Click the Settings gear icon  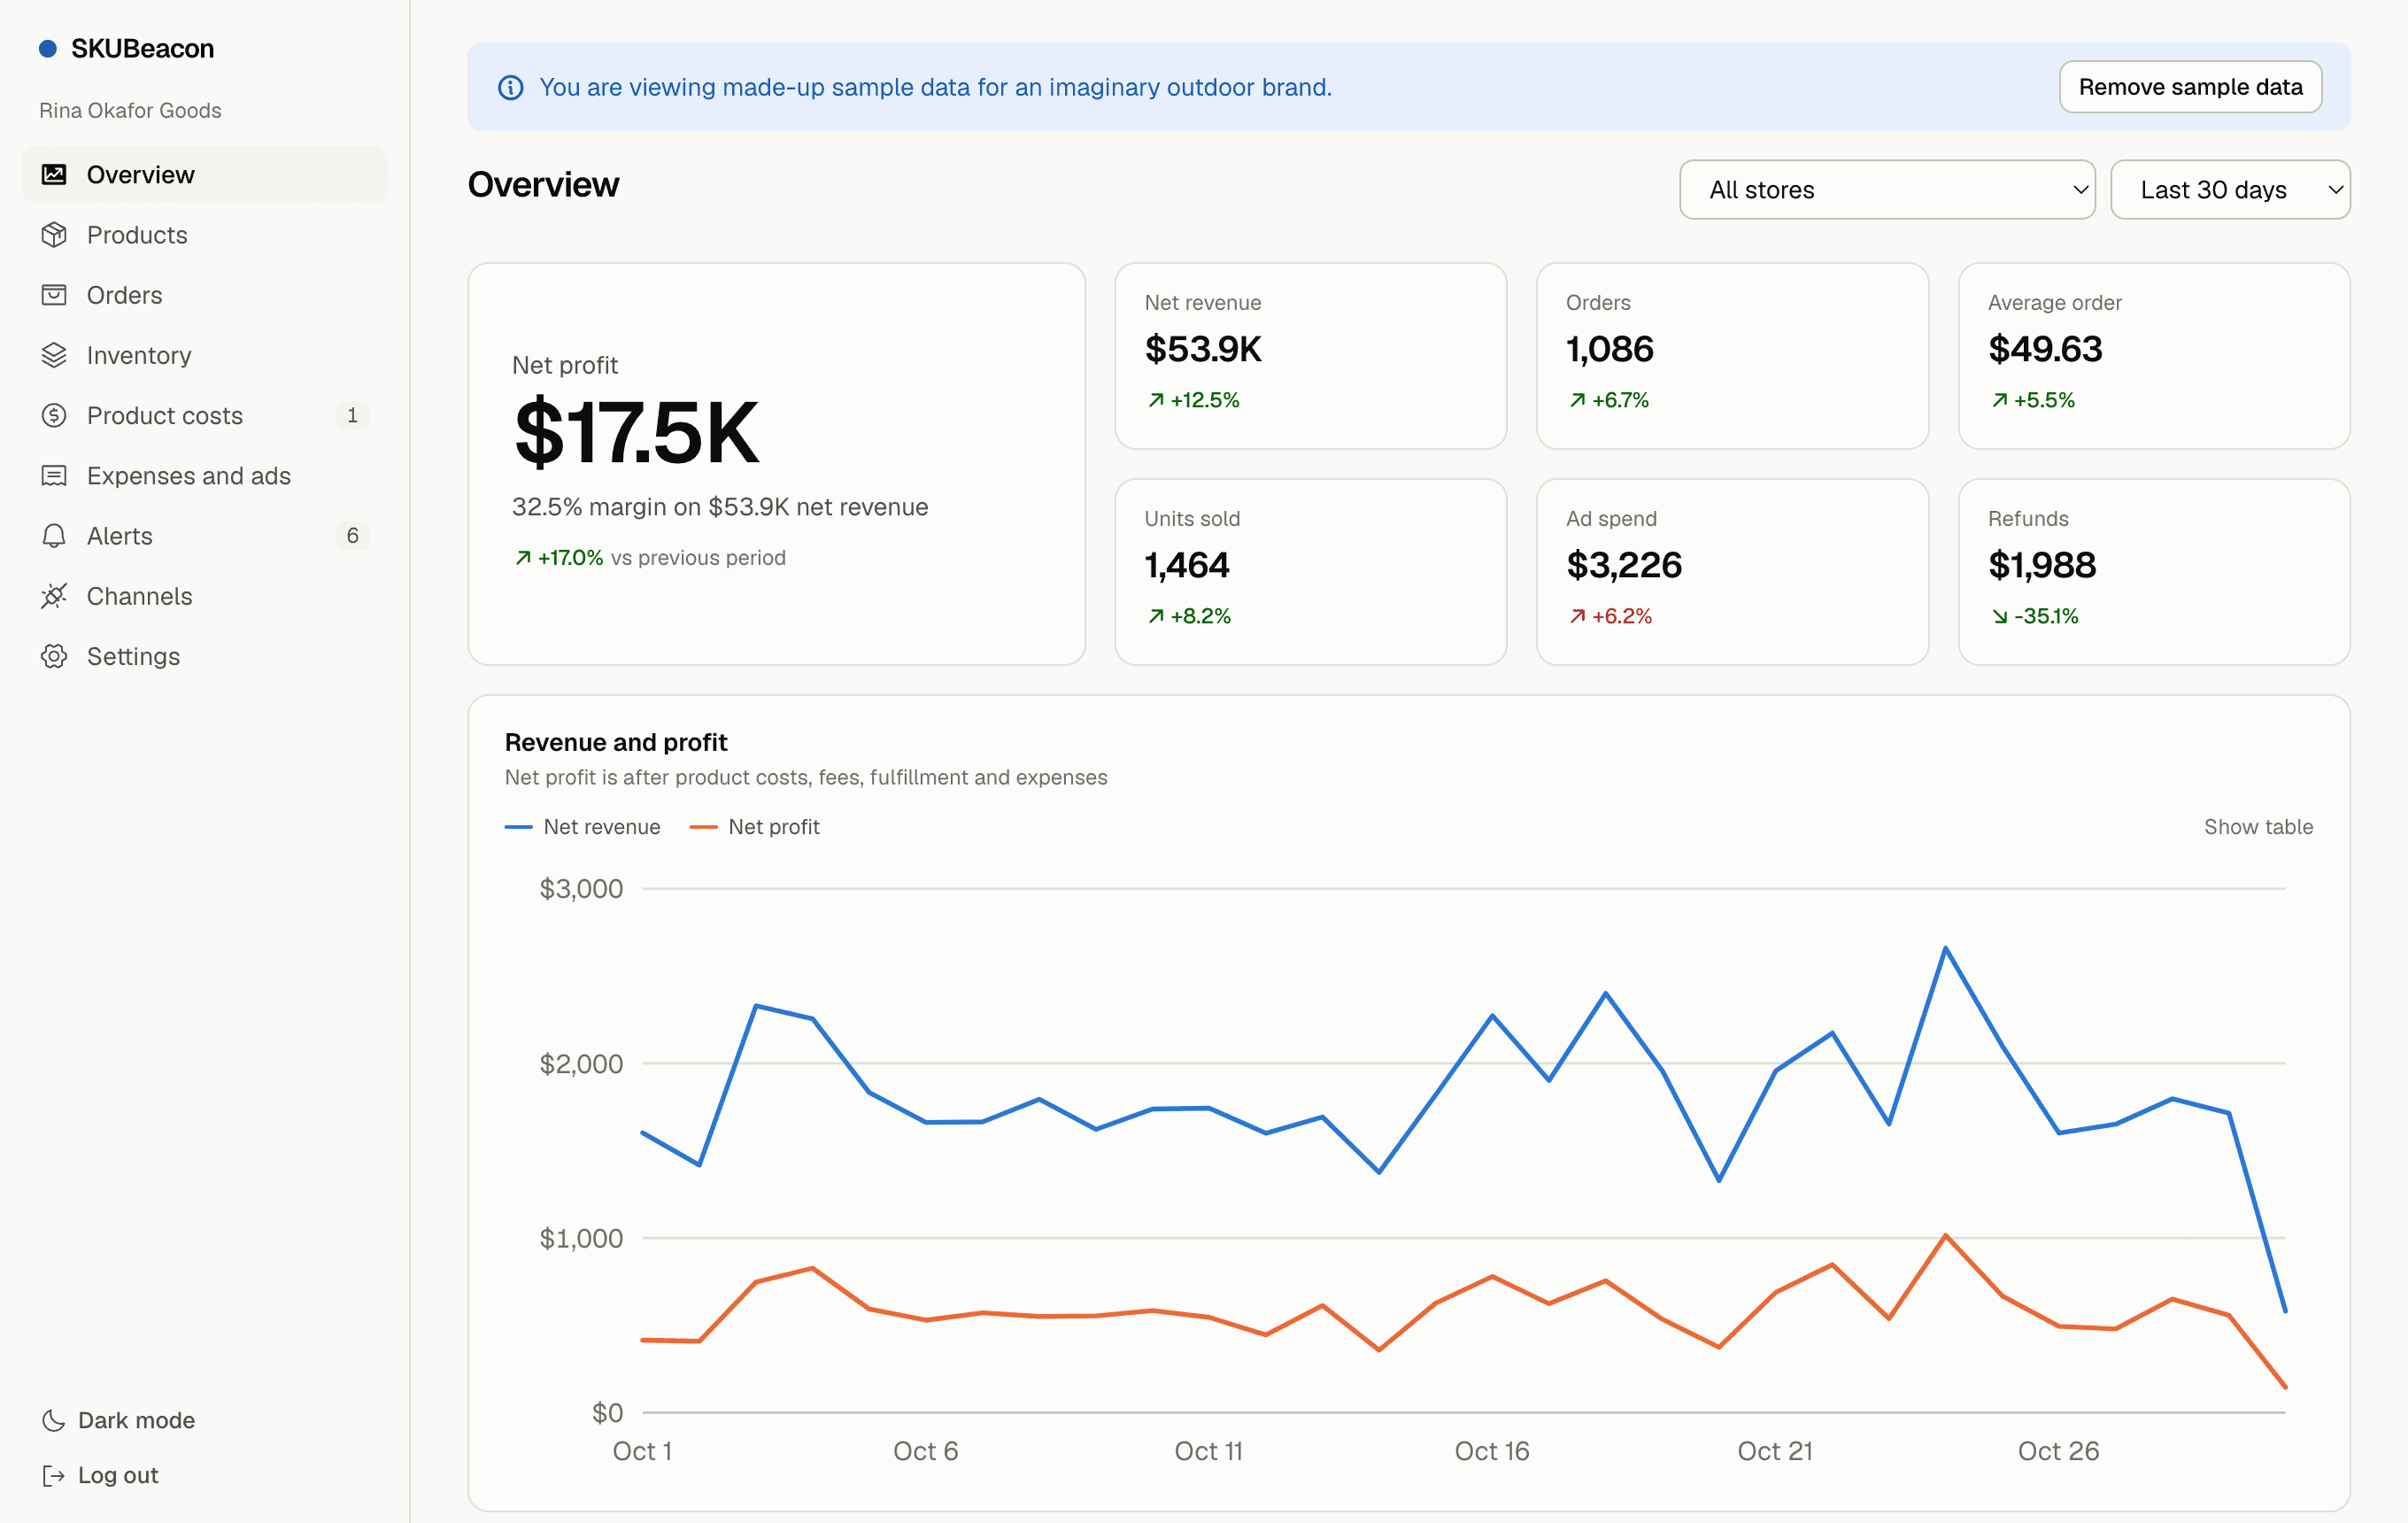54,656
